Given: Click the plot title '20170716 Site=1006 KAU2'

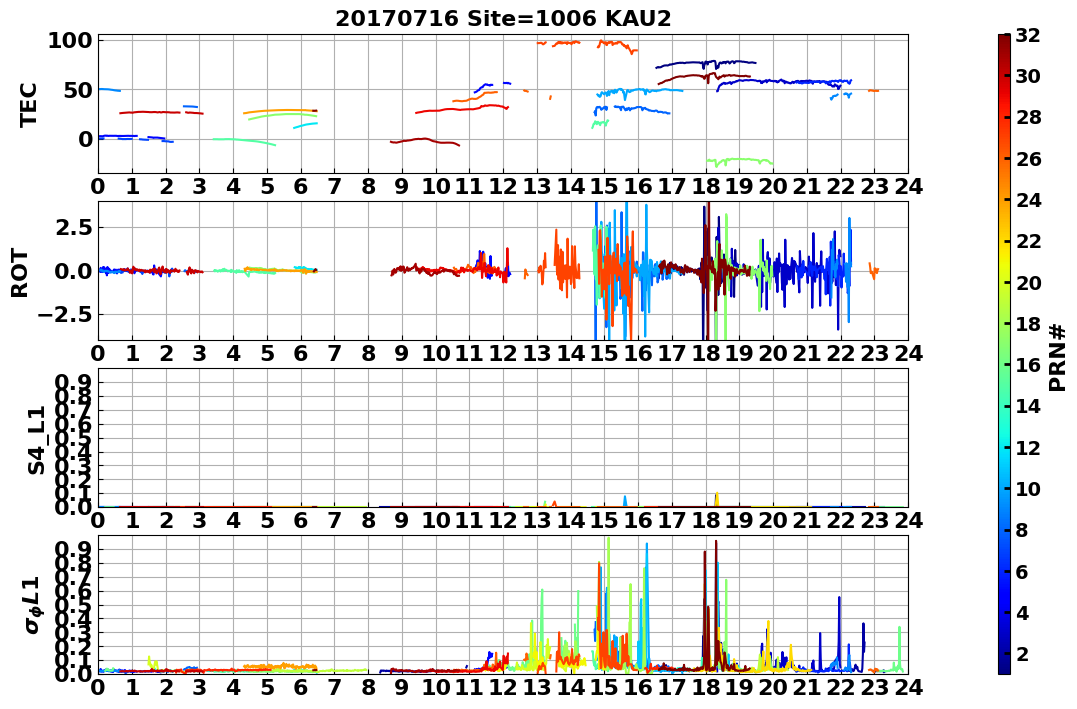Looking at the screenshot, I should (503, 18).
